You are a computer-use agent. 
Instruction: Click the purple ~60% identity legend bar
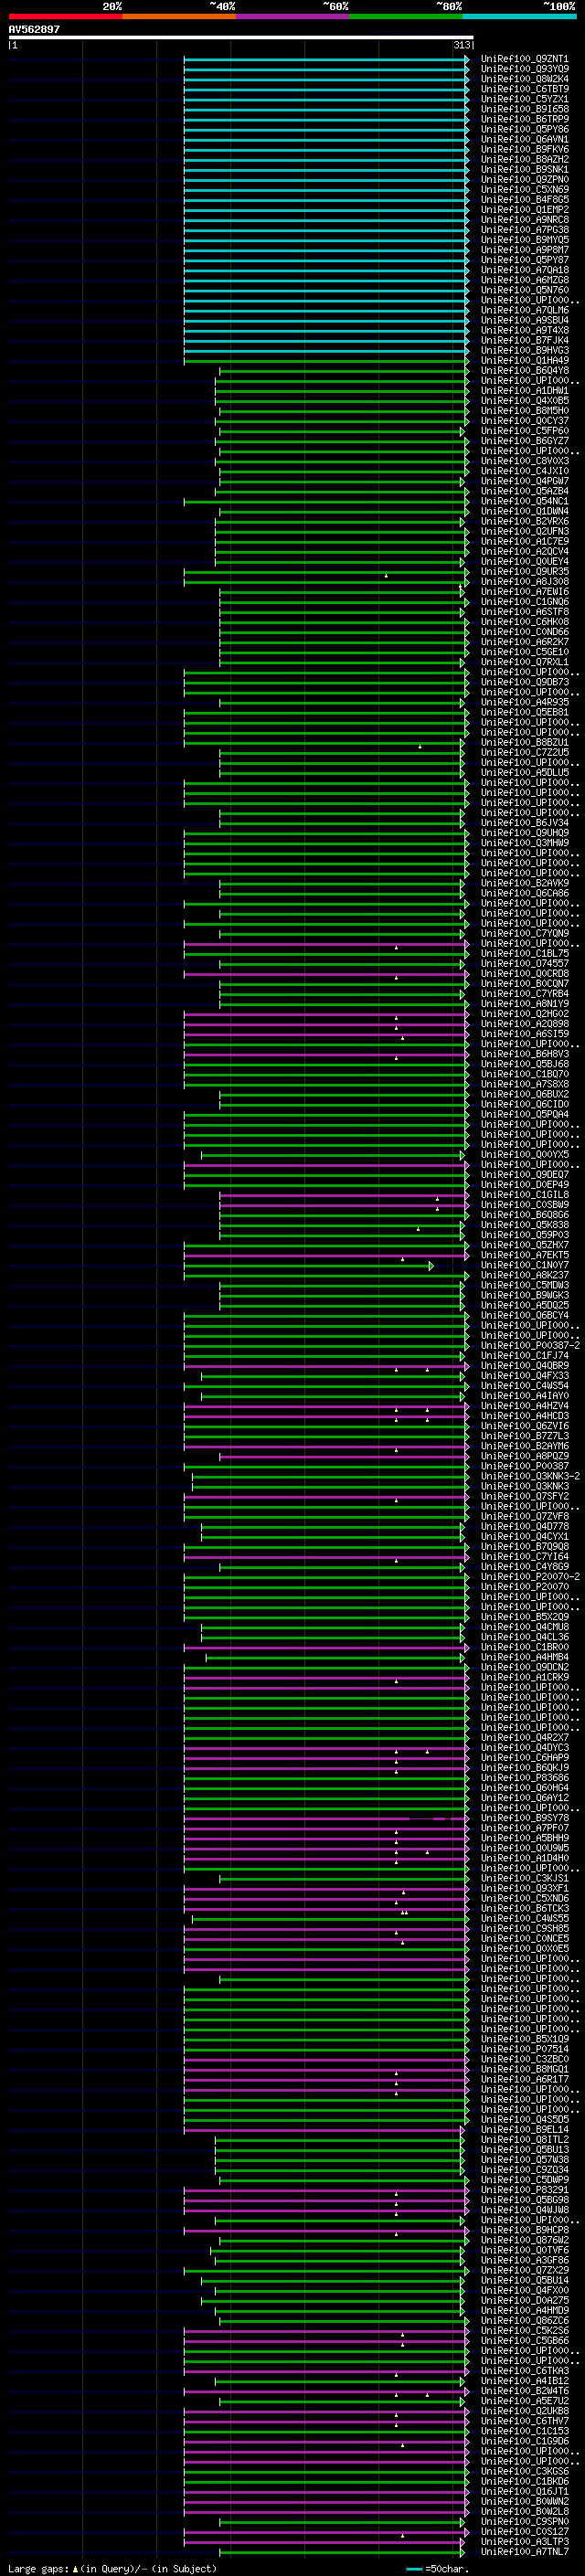point(292,16)
